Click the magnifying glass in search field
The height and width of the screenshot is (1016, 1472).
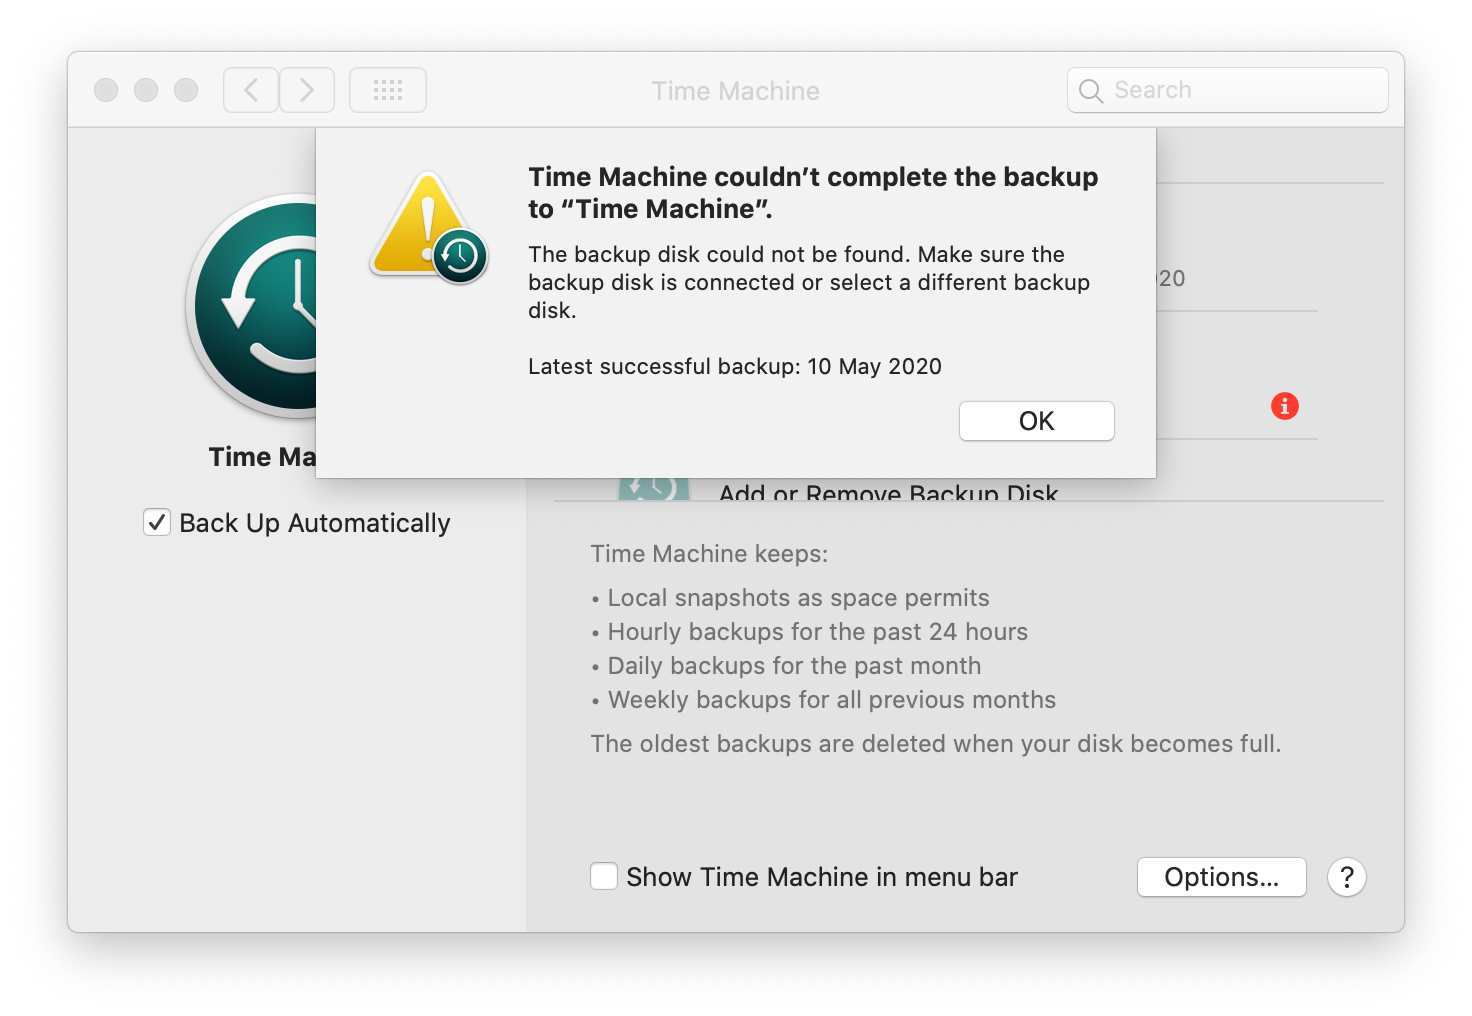pos(1091,90)
